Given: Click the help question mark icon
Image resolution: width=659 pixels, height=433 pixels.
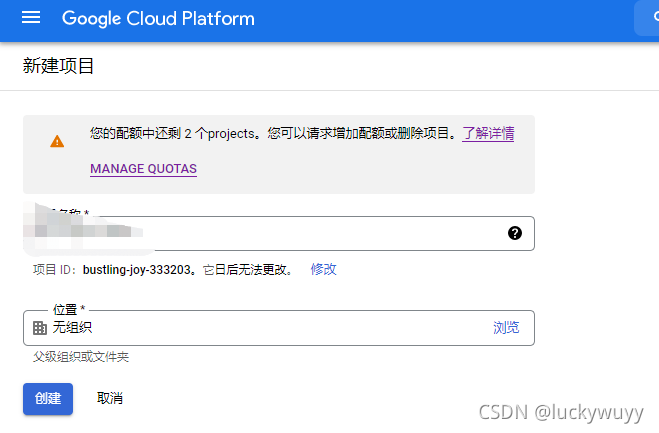Looking at the screenshot, I should click(515, 233).
